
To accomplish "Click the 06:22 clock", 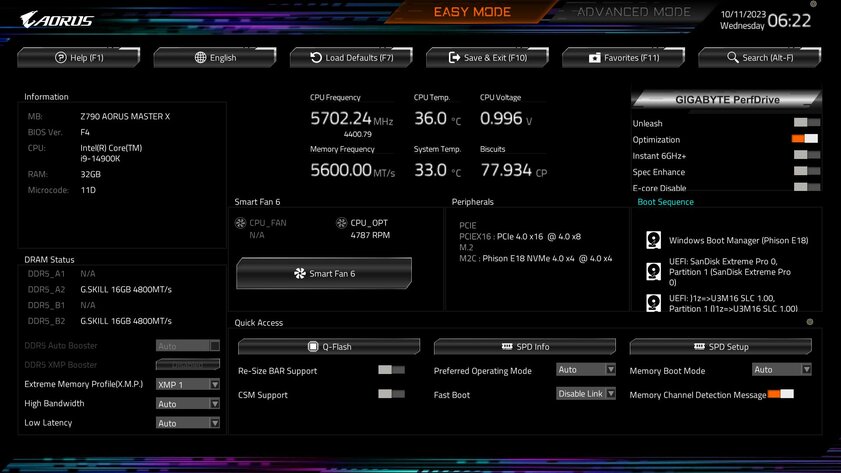I will (x=789, y=21).
